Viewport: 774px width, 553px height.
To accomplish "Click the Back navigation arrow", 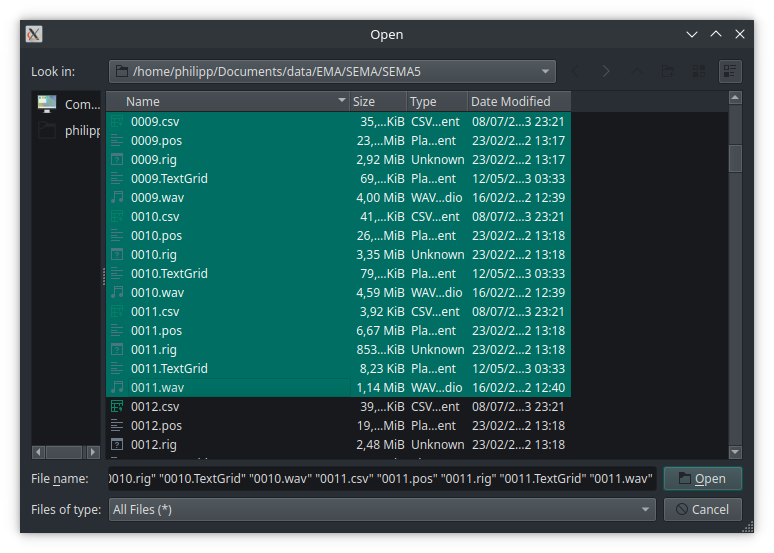I will pyautogui.click(x=575, y=71).
